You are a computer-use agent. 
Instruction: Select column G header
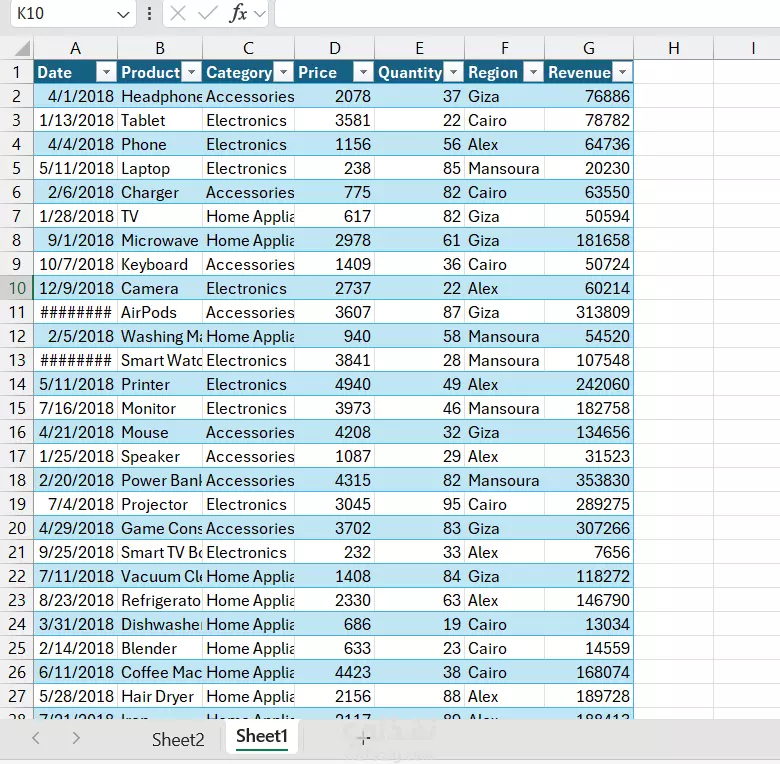click(x=589, y=48)
